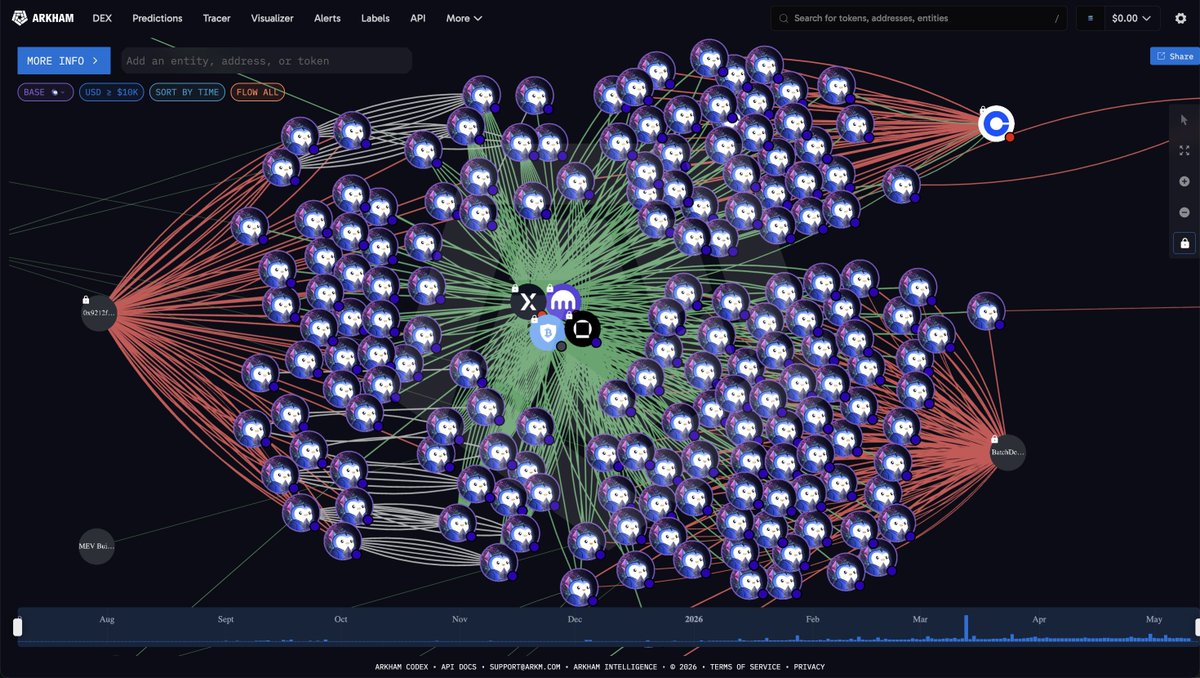Click the Arkham logo
This screenshot has height=678, width=1200.
(44, 18)
